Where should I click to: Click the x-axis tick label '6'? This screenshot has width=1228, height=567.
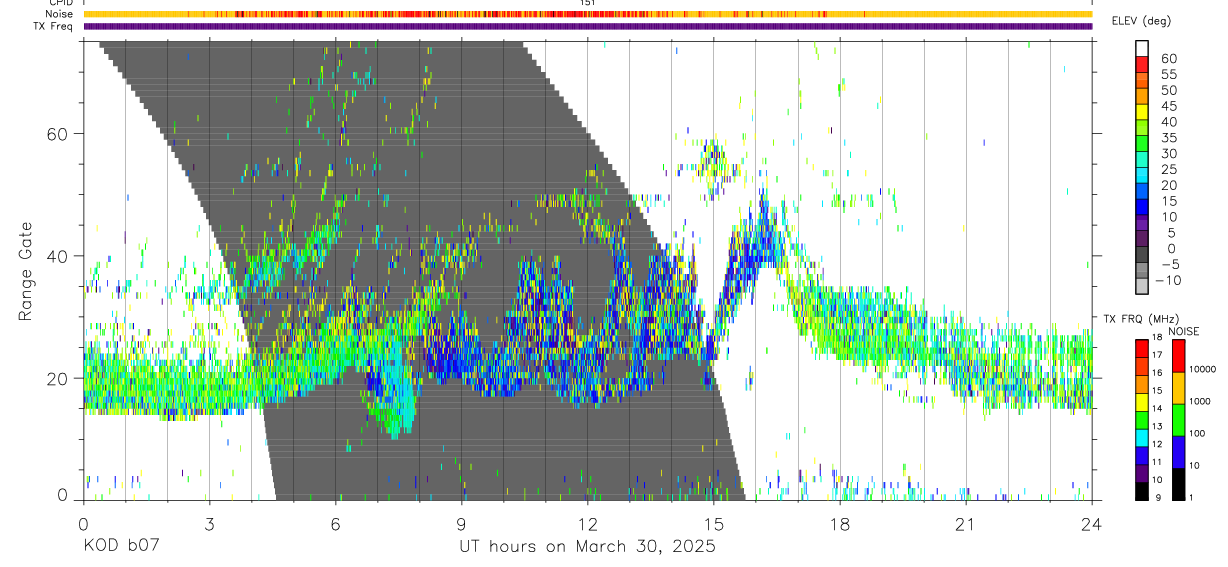(x=335, y=524)
